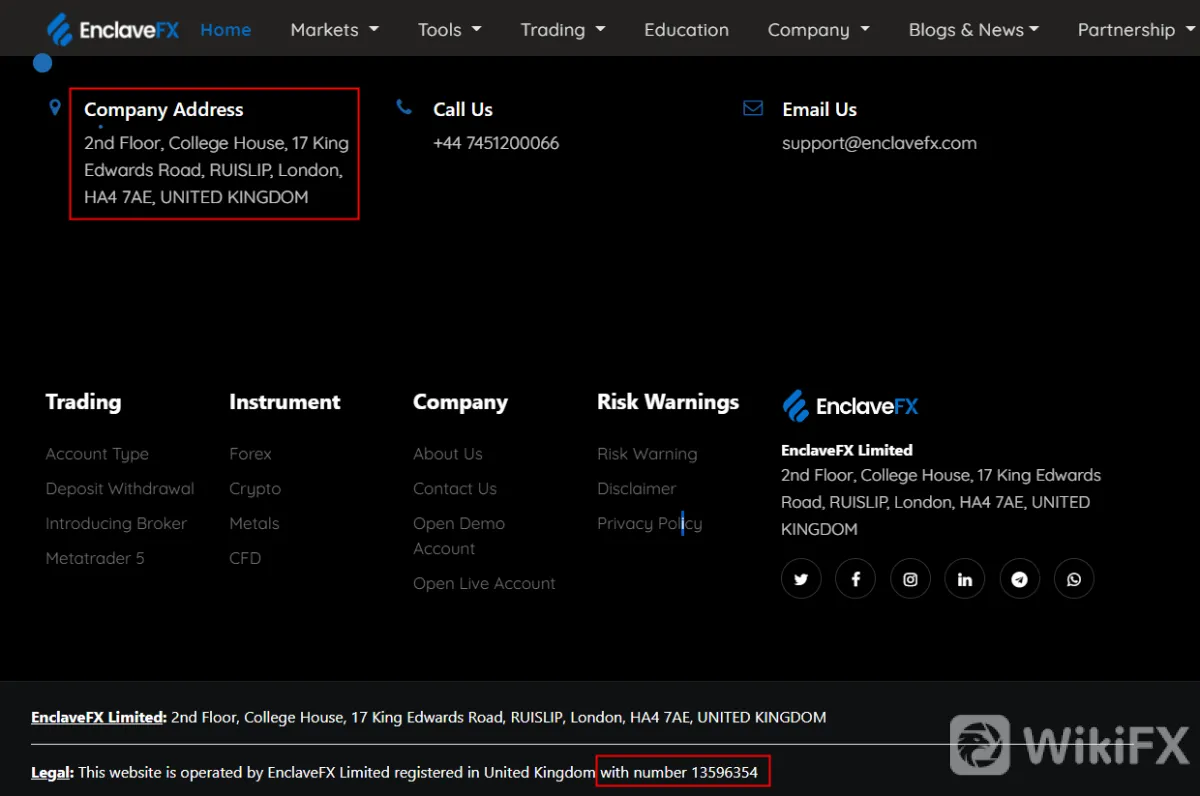Click the phone number +44 7451200066
This screenshot has width=1200, height=796.
(x=496, y=143)
